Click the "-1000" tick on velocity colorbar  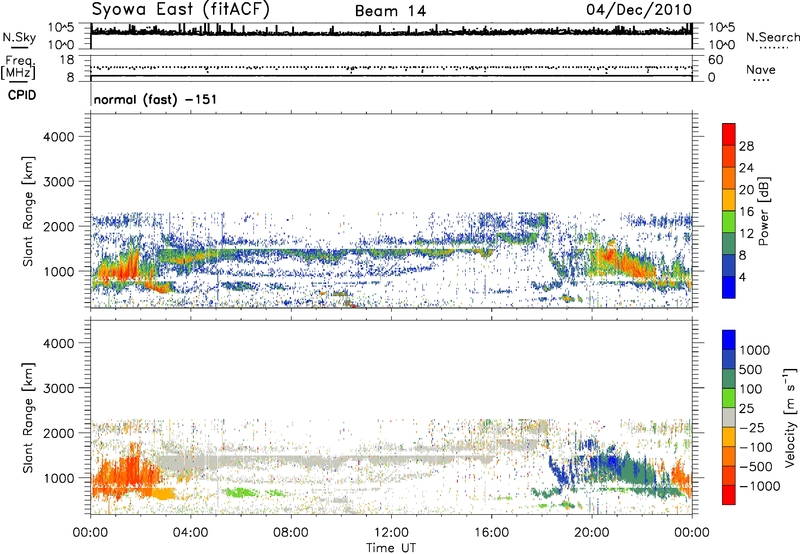point(760,486)
